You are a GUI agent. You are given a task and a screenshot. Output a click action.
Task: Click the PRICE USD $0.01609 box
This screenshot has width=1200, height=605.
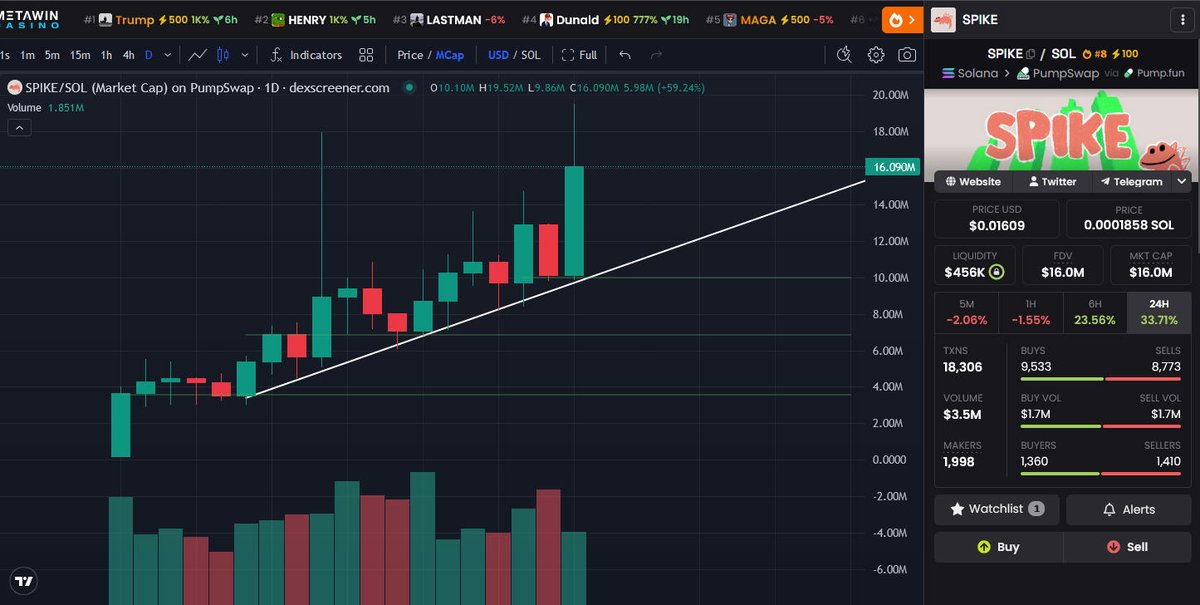coord(997,219)
